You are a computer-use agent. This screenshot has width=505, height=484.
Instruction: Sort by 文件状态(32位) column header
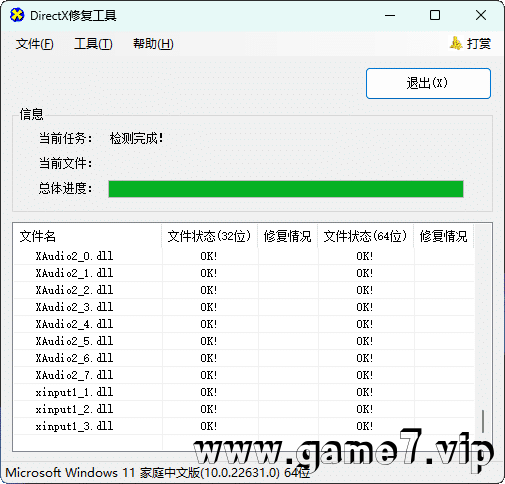click(x=209, y=236)
